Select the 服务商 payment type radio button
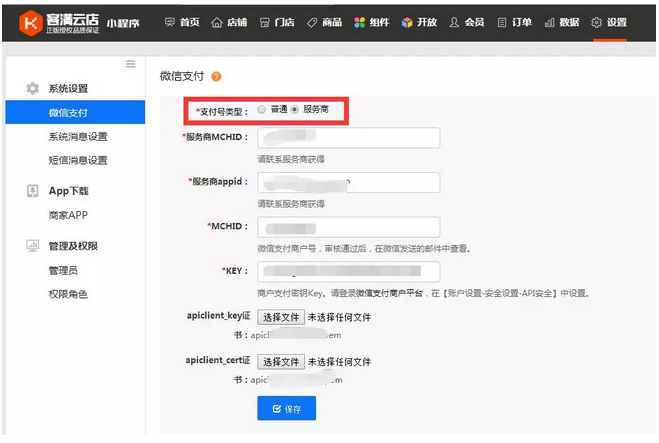Image resolution: width=659 pixels, height=443 pixels. (x=295, y=109)
